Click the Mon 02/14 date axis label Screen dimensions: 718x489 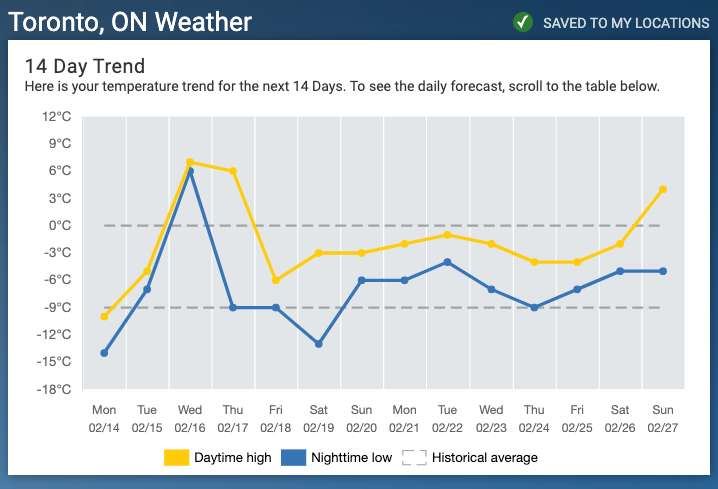[x=104, y=418]
